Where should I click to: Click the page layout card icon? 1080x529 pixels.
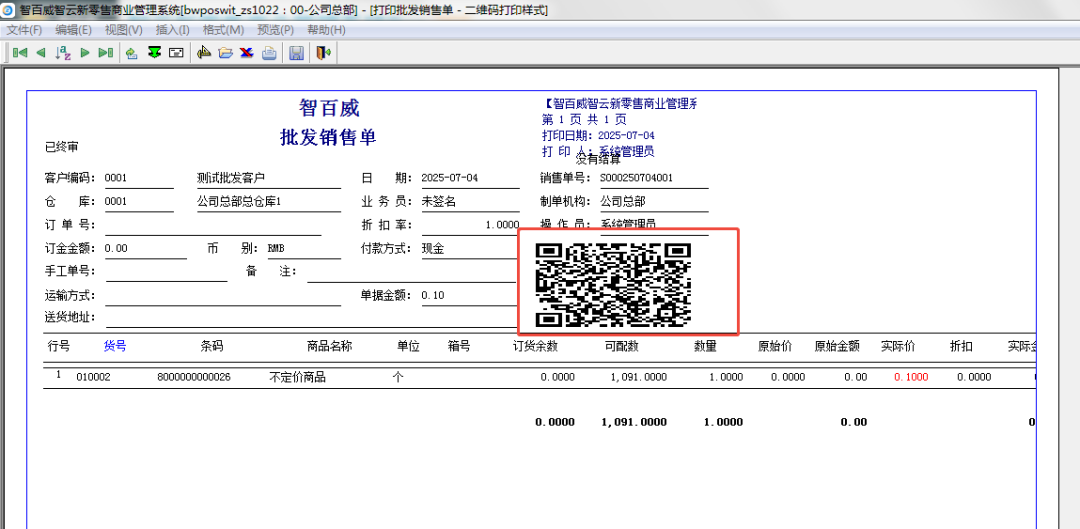coord(176,52)
